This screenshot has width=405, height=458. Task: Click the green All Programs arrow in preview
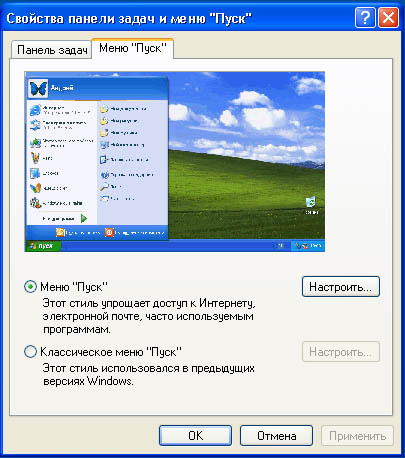click(84, 219)
